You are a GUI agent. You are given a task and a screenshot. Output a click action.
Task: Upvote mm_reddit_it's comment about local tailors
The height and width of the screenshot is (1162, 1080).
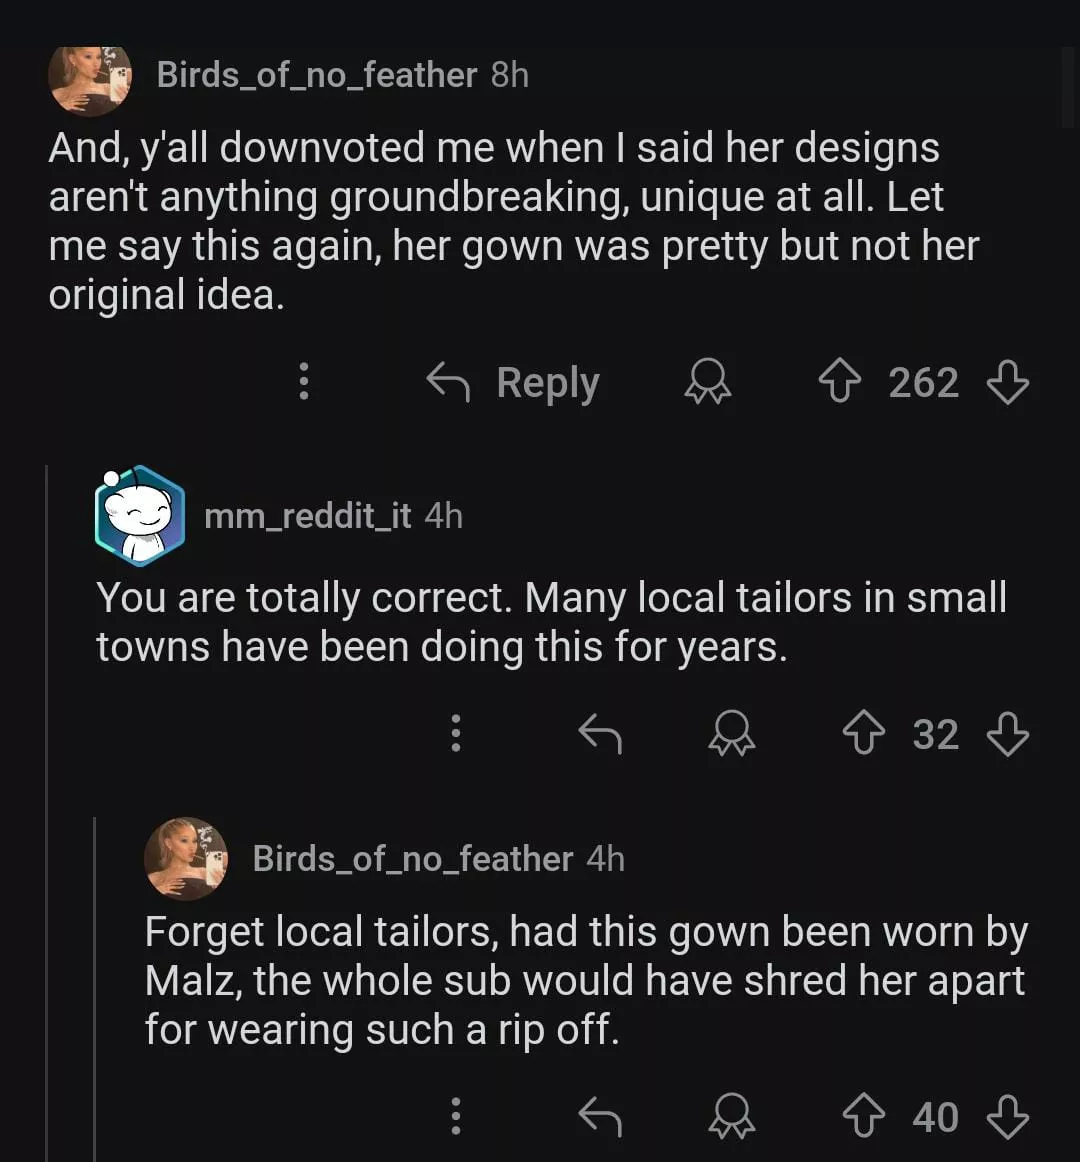pos(864,735)
